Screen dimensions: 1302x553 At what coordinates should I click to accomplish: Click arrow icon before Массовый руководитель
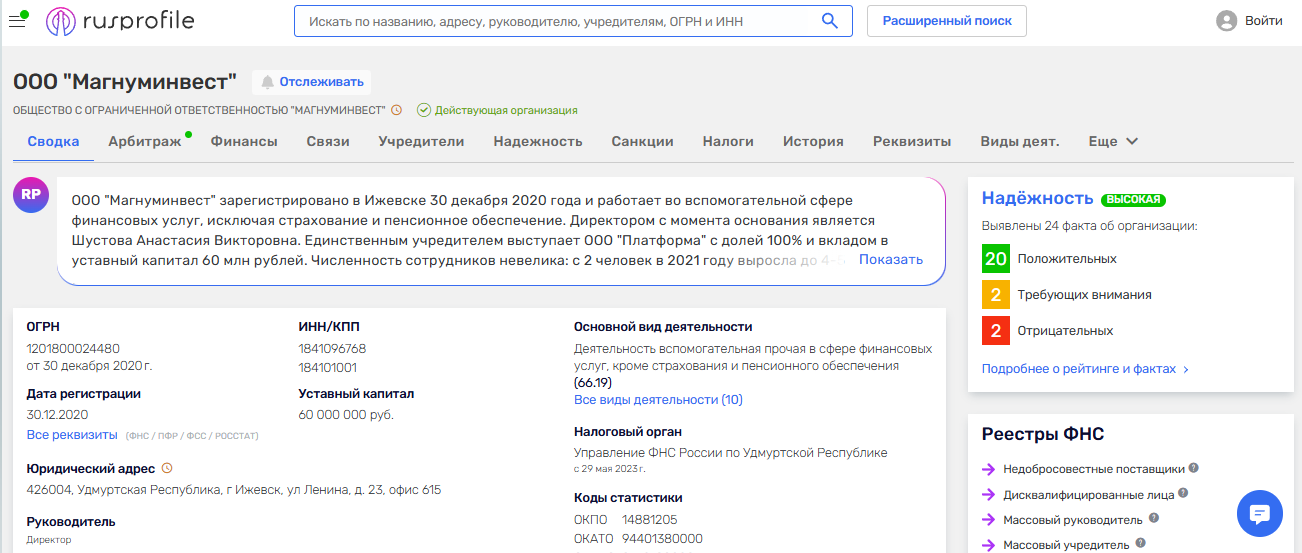[x=988, y=520]
